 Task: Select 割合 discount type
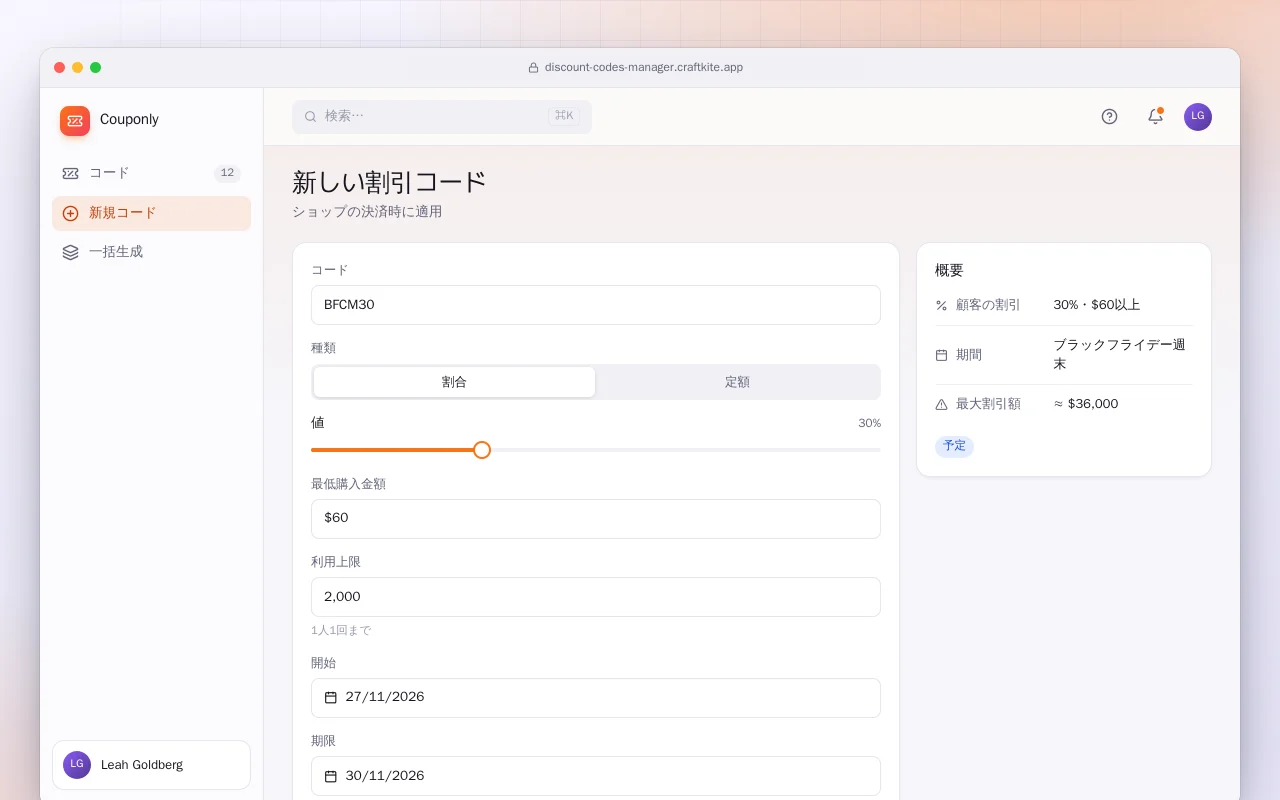coord(454,382)
